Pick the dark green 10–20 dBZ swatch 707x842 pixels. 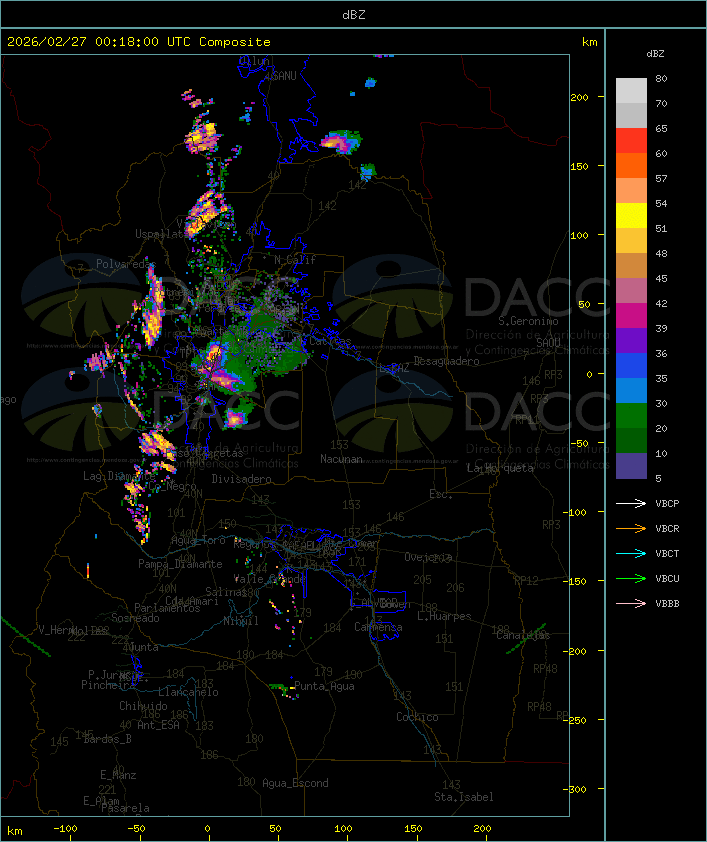[631, 440]
